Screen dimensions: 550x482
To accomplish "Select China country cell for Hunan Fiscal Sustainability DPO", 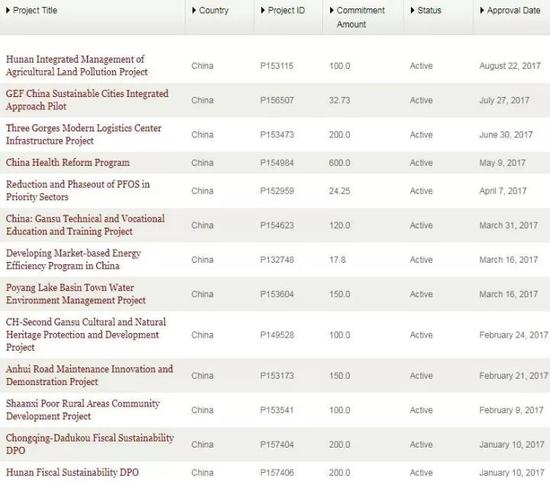I will [202, 473].
